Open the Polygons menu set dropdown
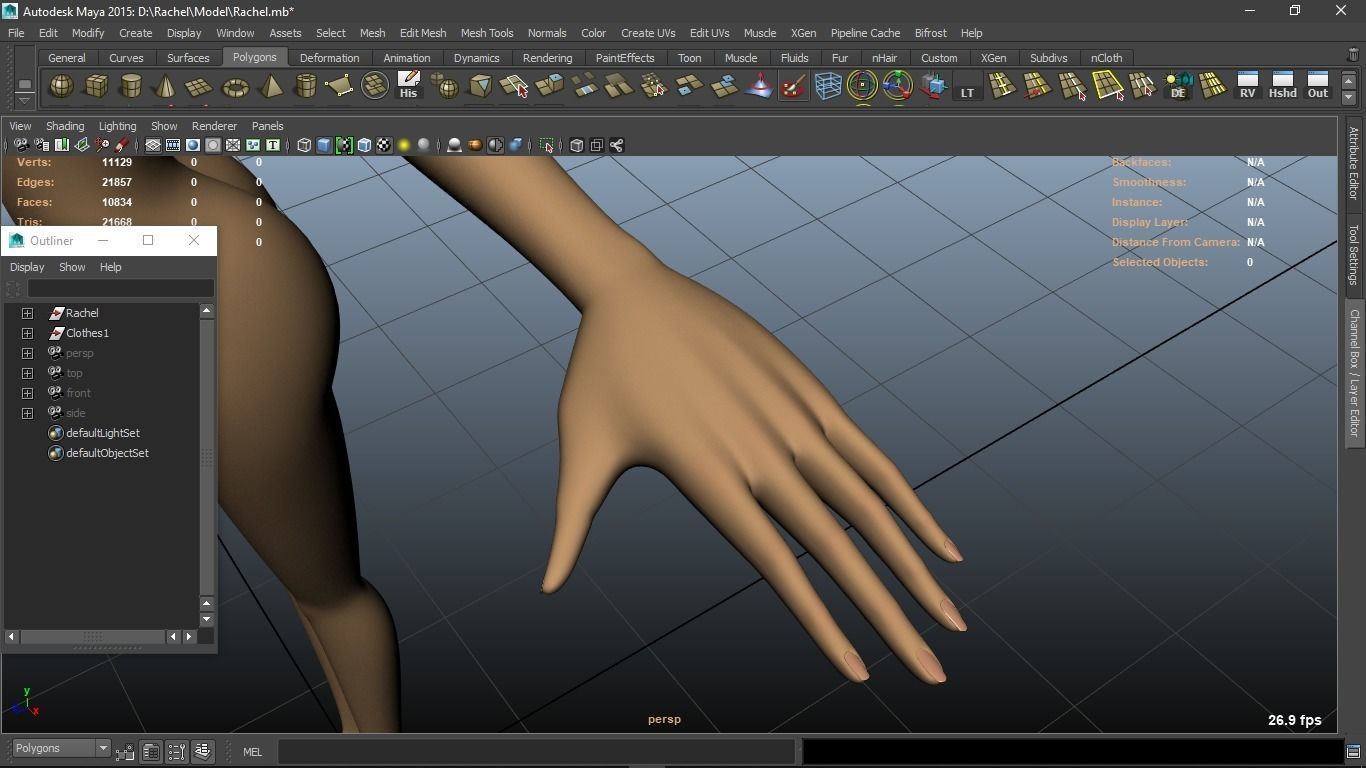The image size is (1366, 768). click(x=60, y=748)
